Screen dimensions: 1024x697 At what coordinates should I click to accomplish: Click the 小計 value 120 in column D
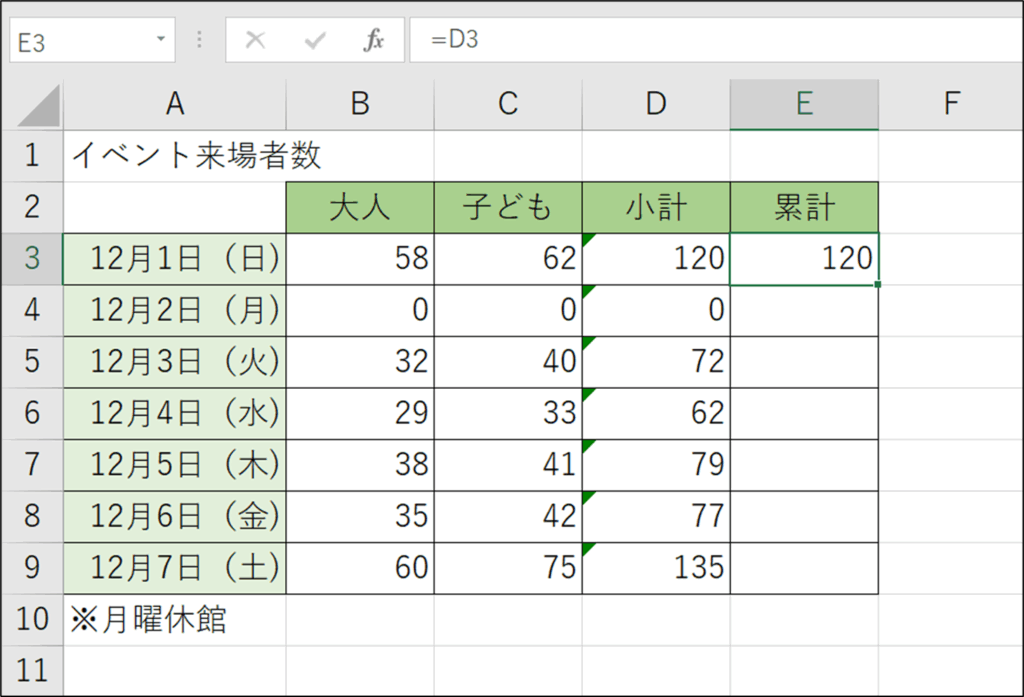tap(656, 259)
